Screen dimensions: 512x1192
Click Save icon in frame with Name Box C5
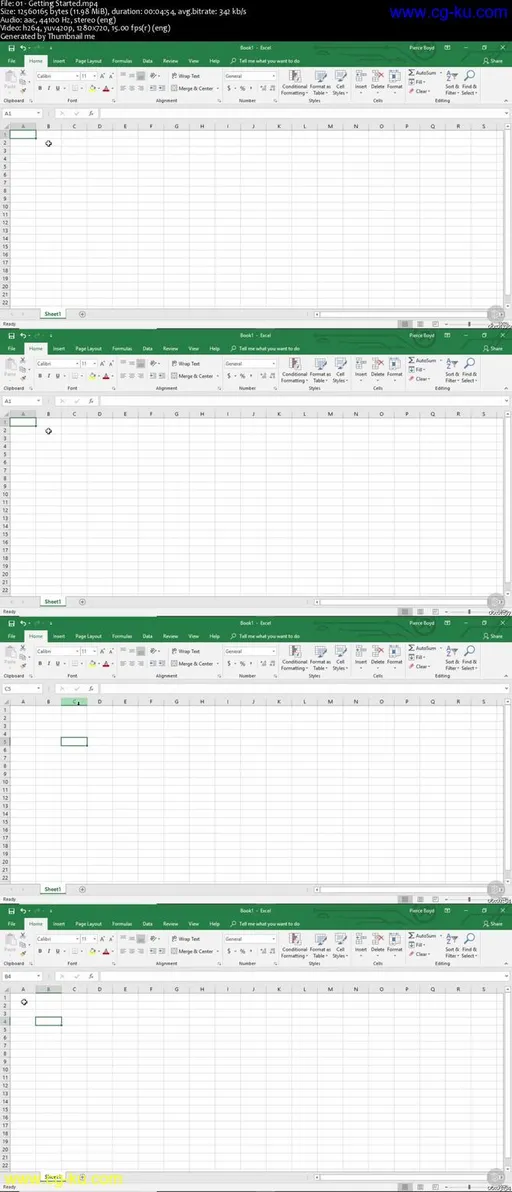11,623
